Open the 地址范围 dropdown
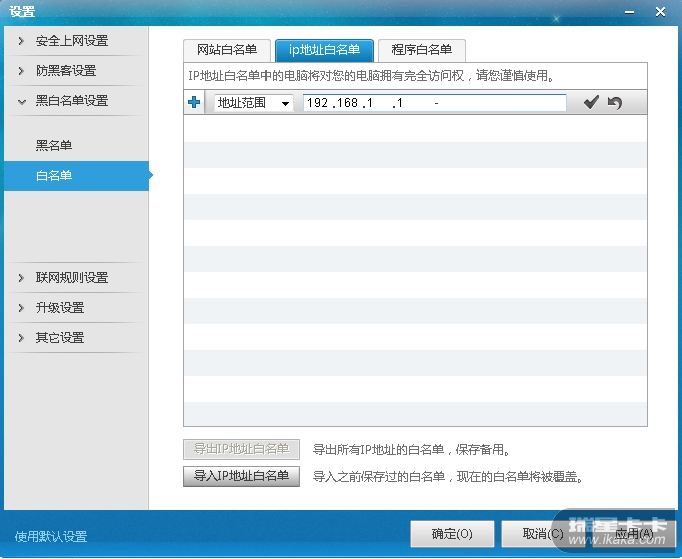Image resolution: width=682 pixels, height=559 pixels. (254, 103)
